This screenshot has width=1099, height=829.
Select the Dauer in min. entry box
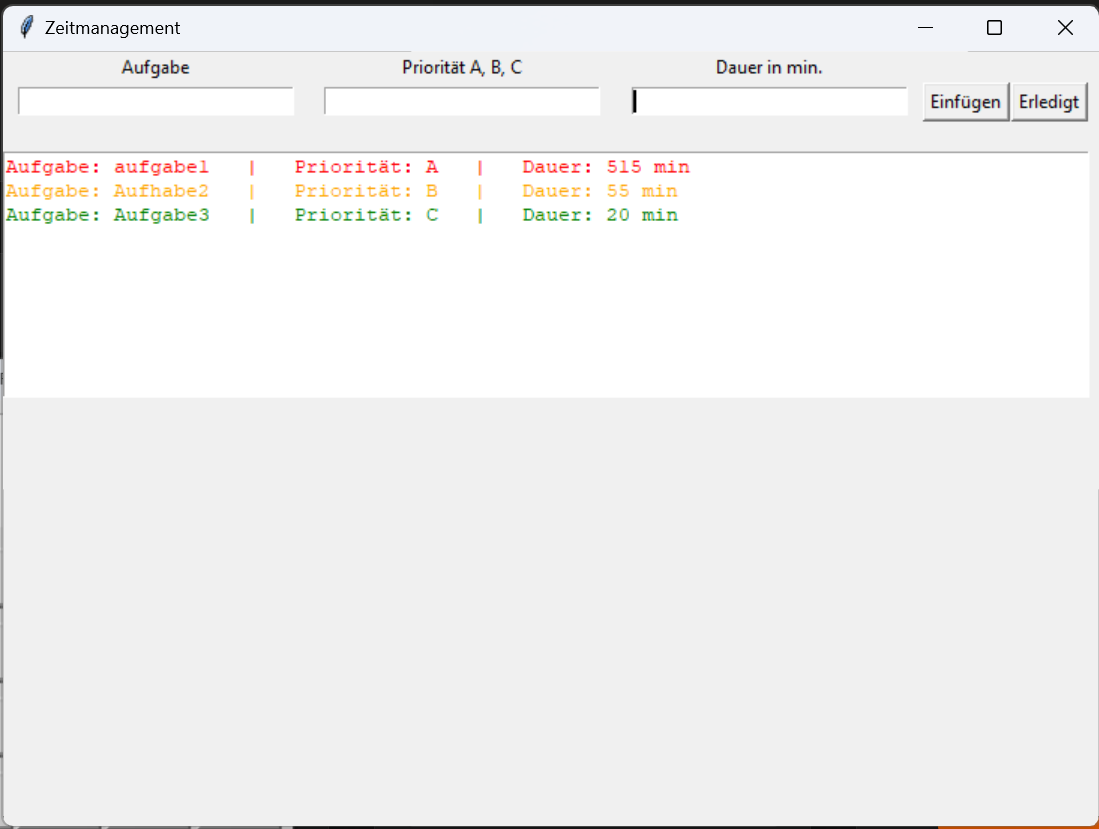coord(770,101)
